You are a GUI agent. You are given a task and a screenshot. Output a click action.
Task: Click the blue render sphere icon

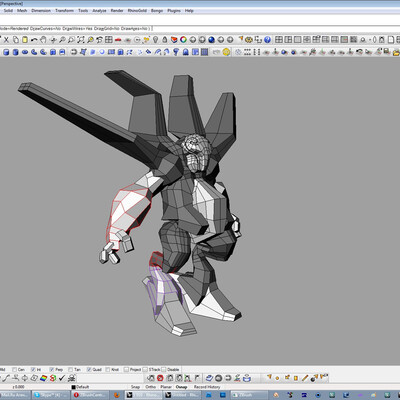click(x=211, y=40)
